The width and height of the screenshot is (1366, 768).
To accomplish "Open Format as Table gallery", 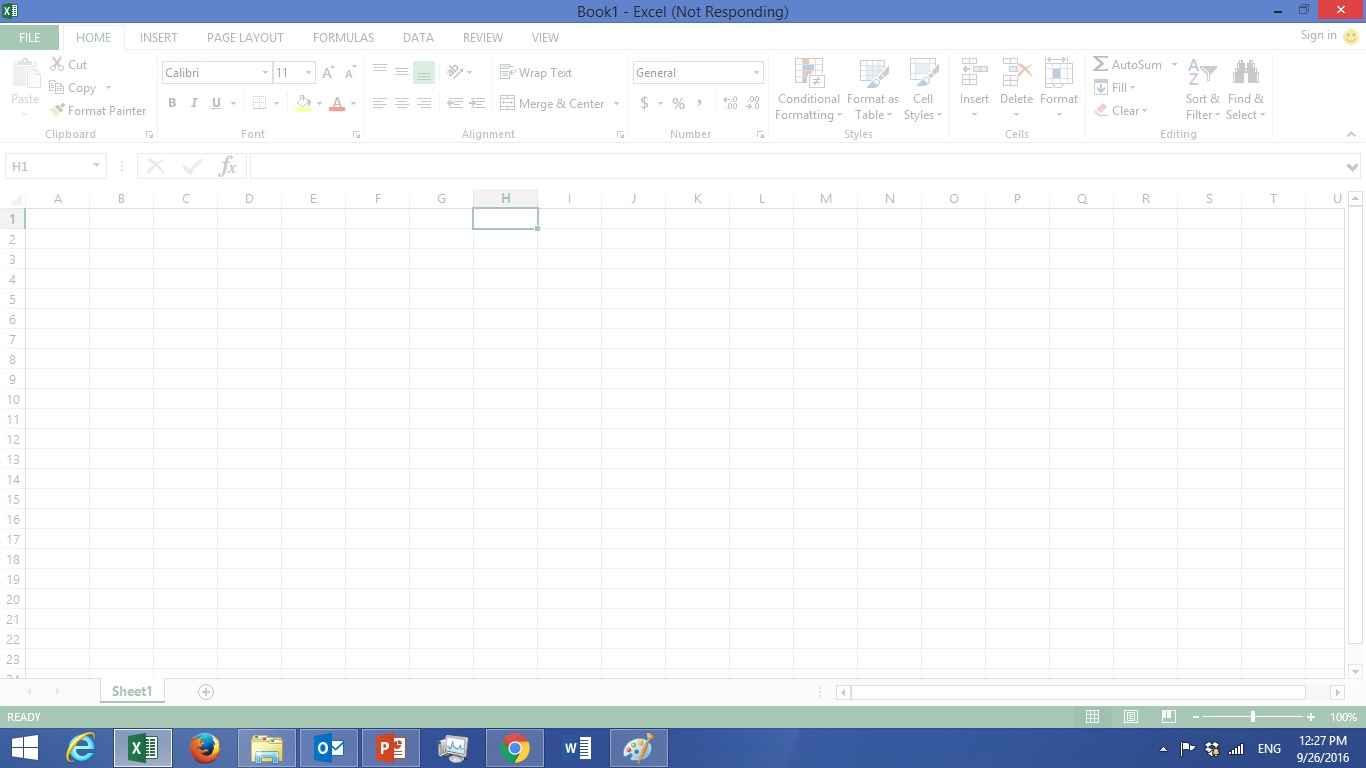I will click(x=873, y=89).
